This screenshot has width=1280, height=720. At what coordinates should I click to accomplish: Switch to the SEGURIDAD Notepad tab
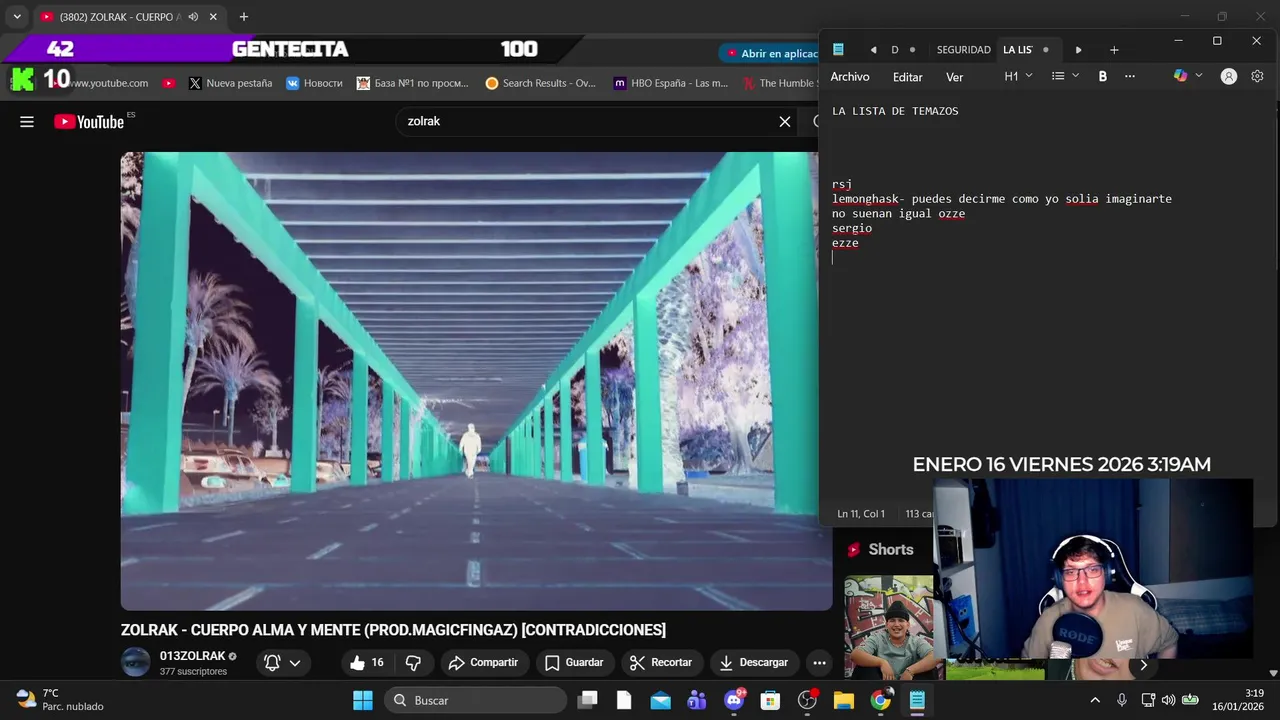963,50
